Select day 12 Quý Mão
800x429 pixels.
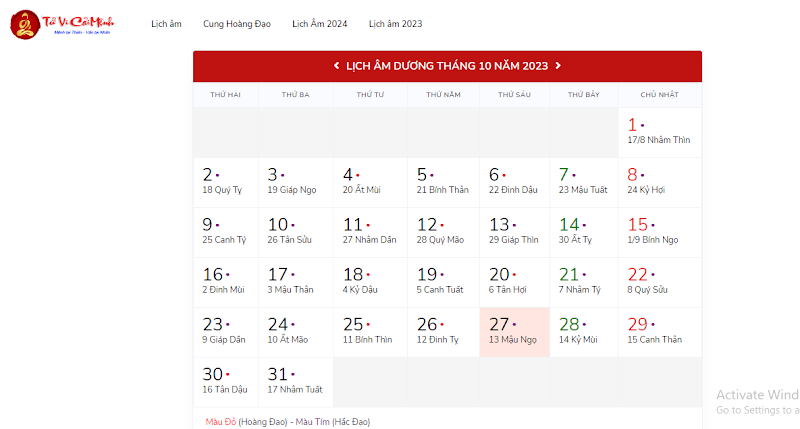coord(443,232)
